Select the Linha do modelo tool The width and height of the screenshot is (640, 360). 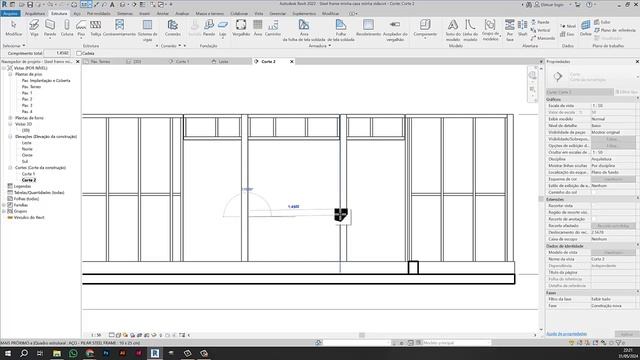click(470, 30)
